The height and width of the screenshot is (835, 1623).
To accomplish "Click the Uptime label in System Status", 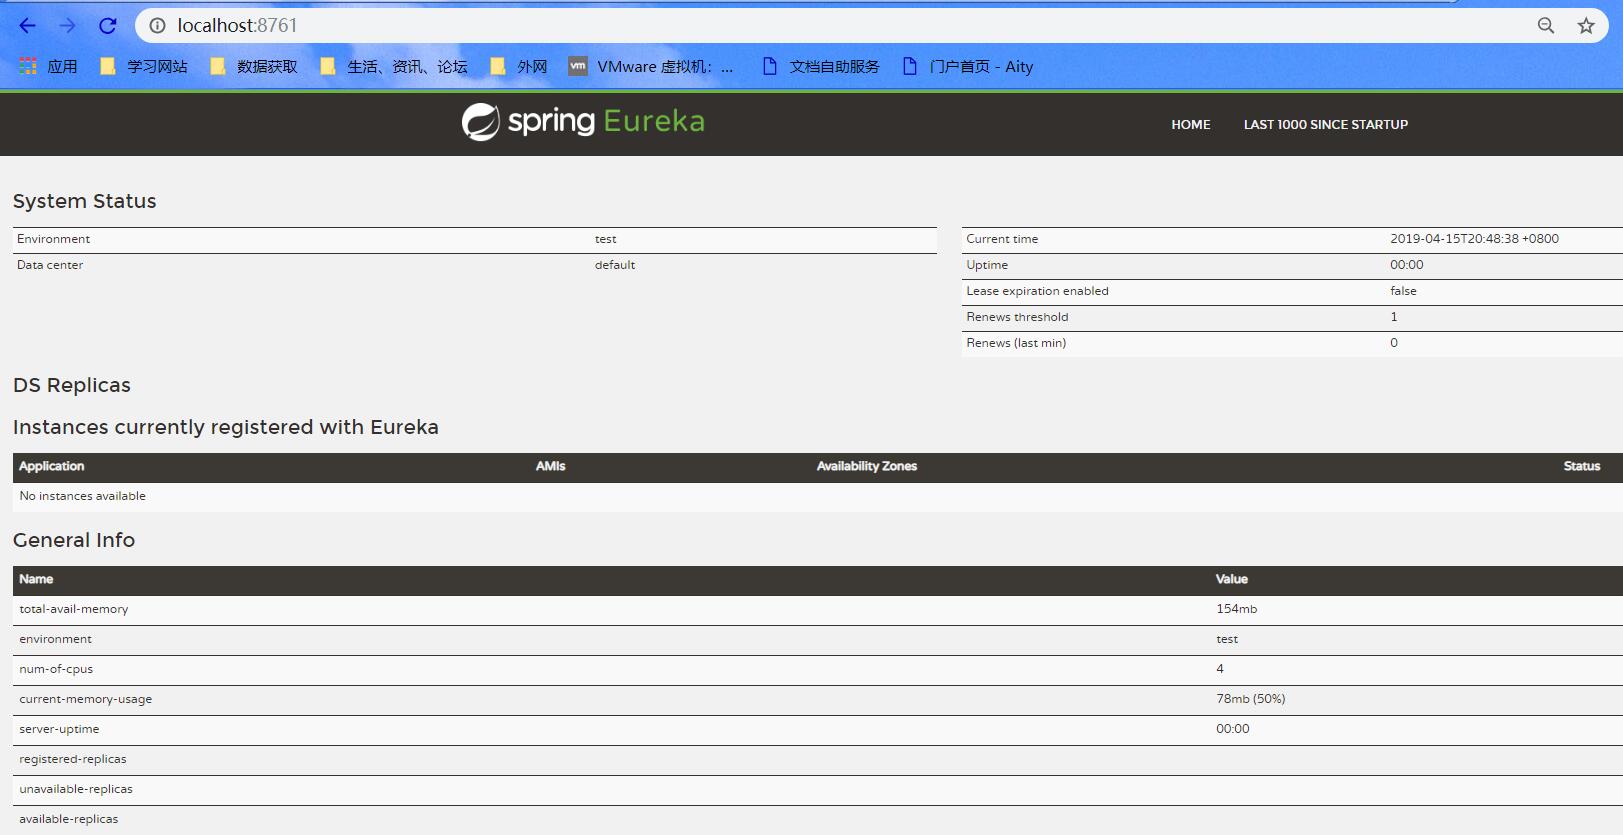I will (x=987, y=265).
